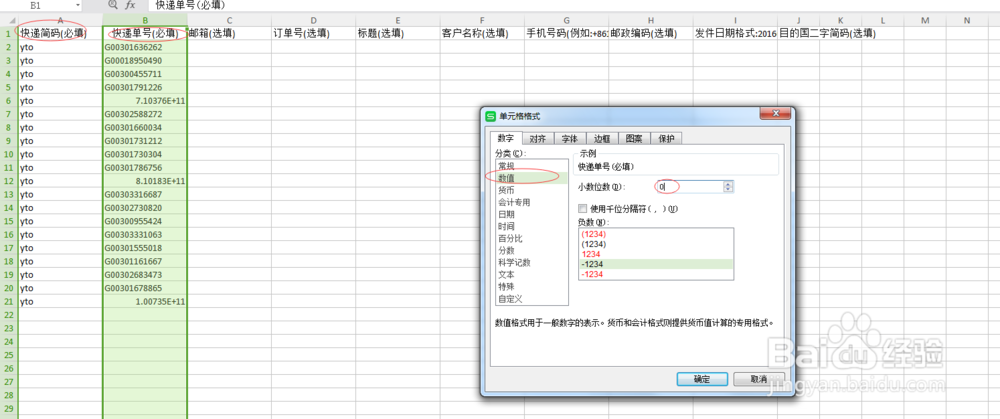Click the Name Box showing B1

[x=37, y=4]
